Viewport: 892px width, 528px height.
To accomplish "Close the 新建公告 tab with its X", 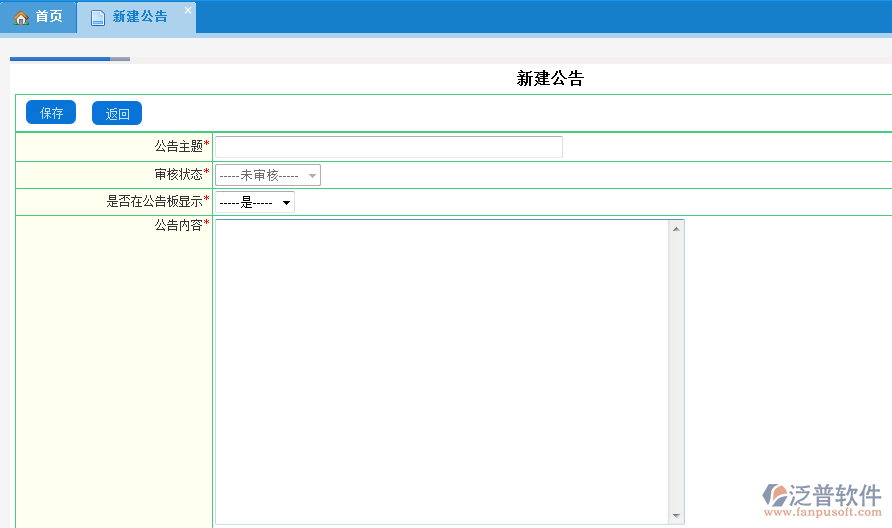I will point(188,11).
